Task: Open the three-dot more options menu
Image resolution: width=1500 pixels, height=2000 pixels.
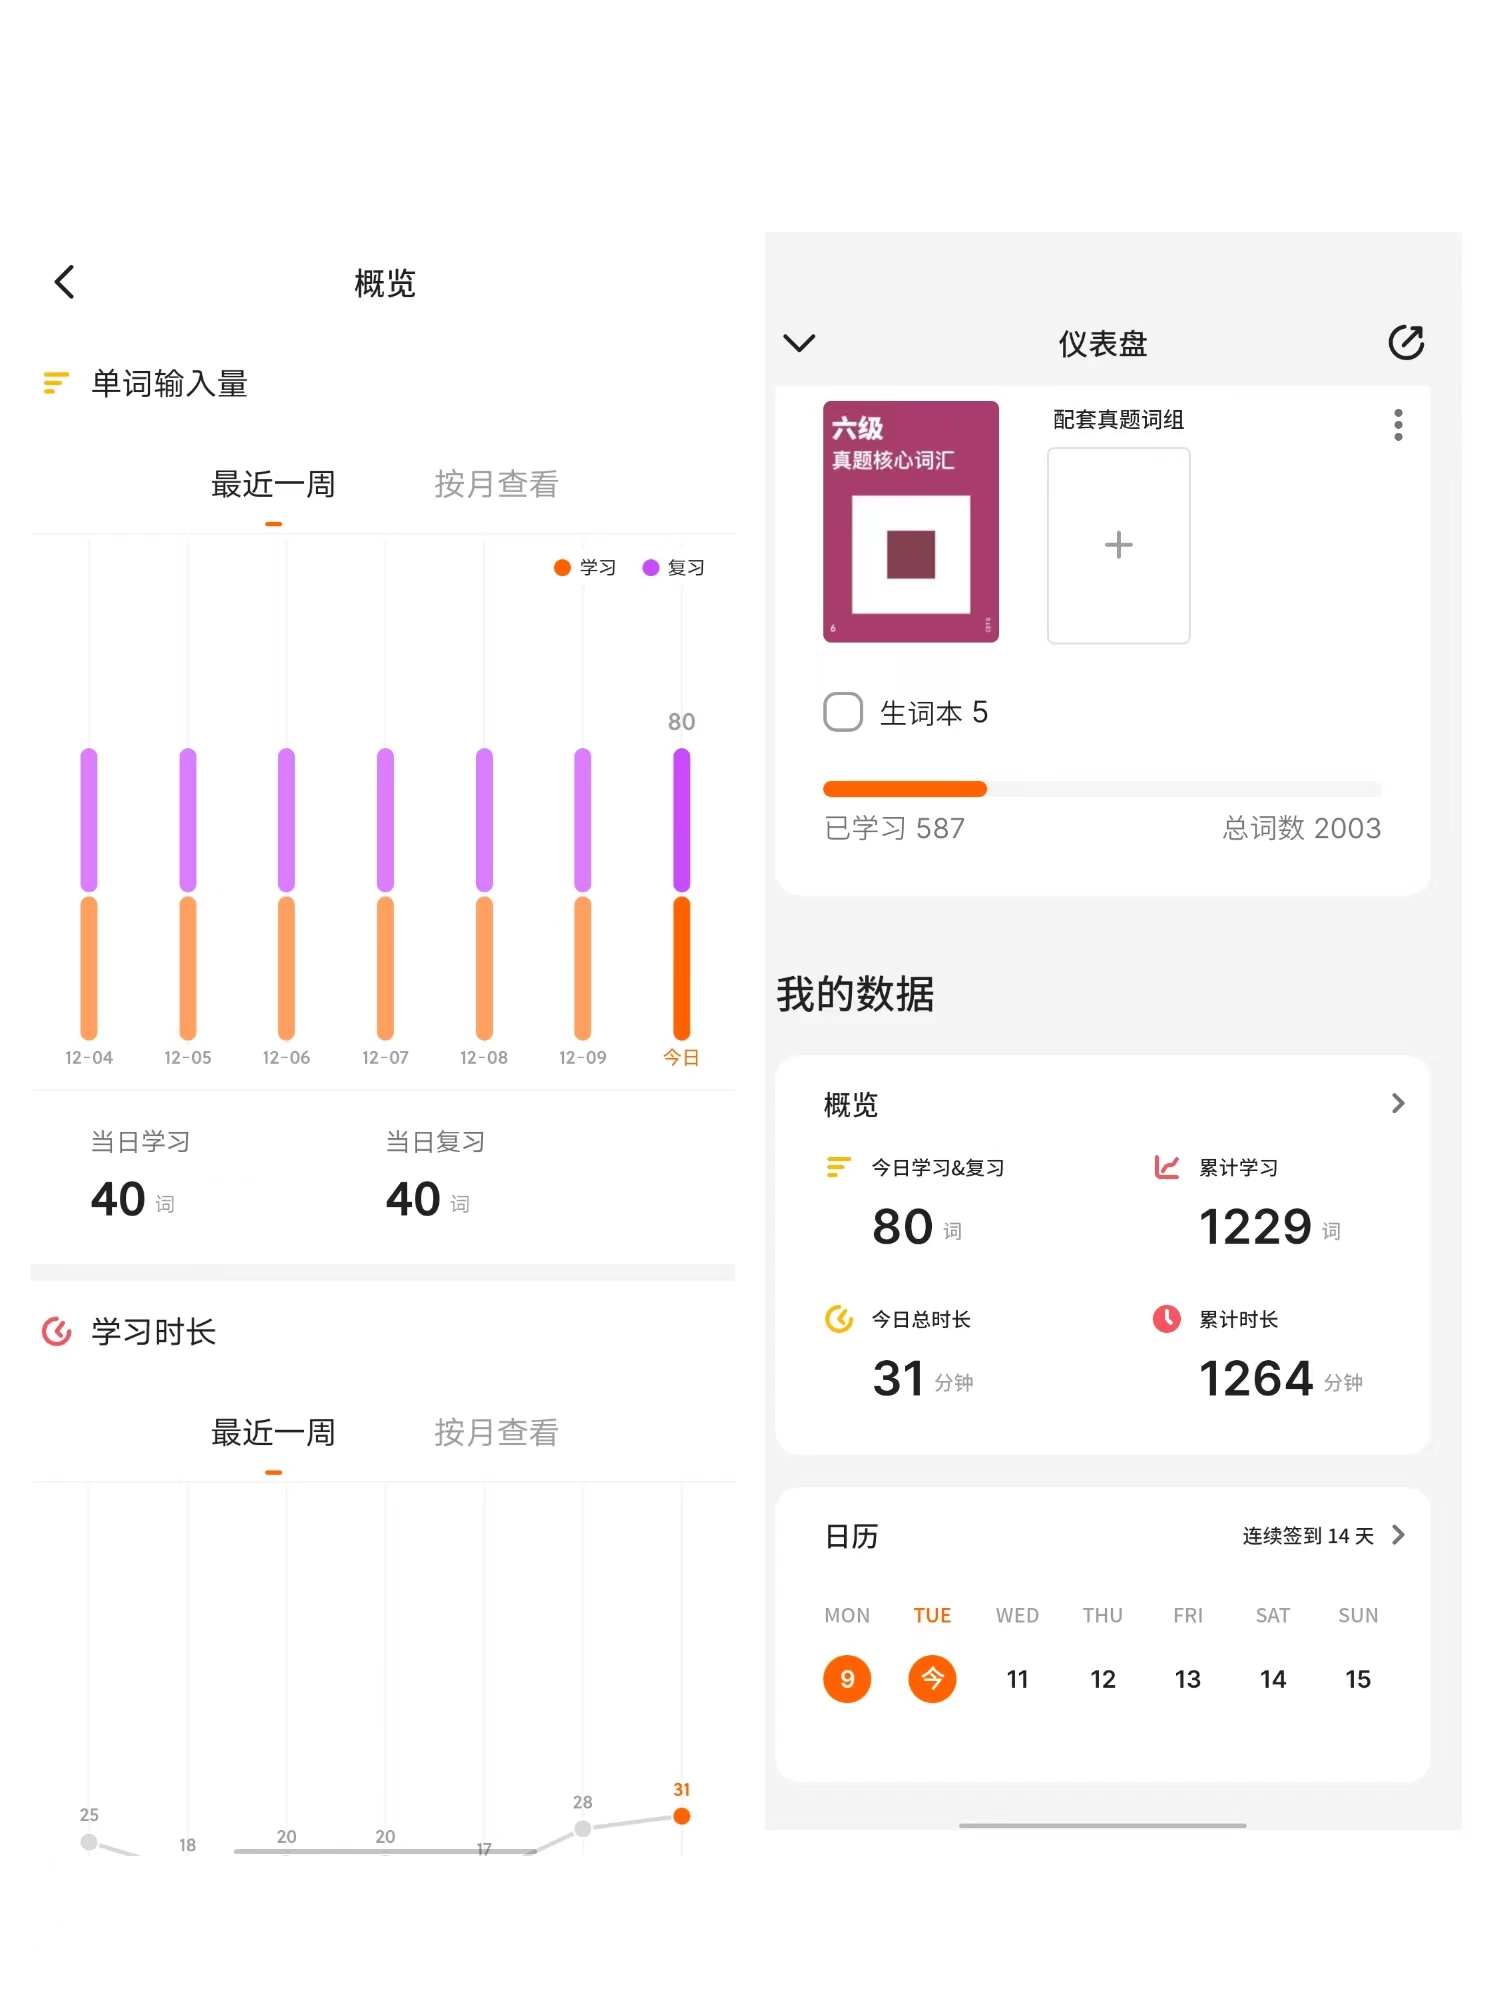Action: [1398, 425]
